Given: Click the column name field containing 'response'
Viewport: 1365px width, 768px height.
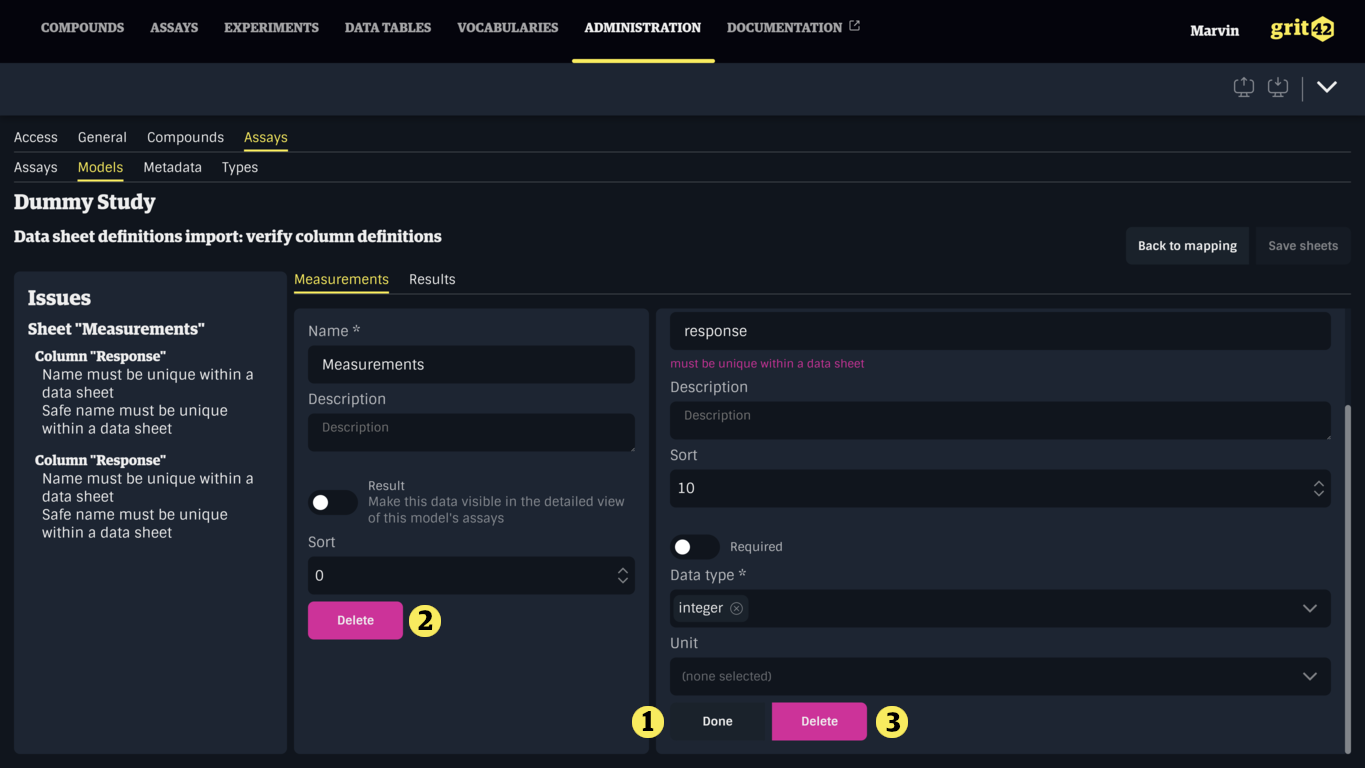Looking at the screenshot, I should pyautogui.click(x=1000, y=331).
